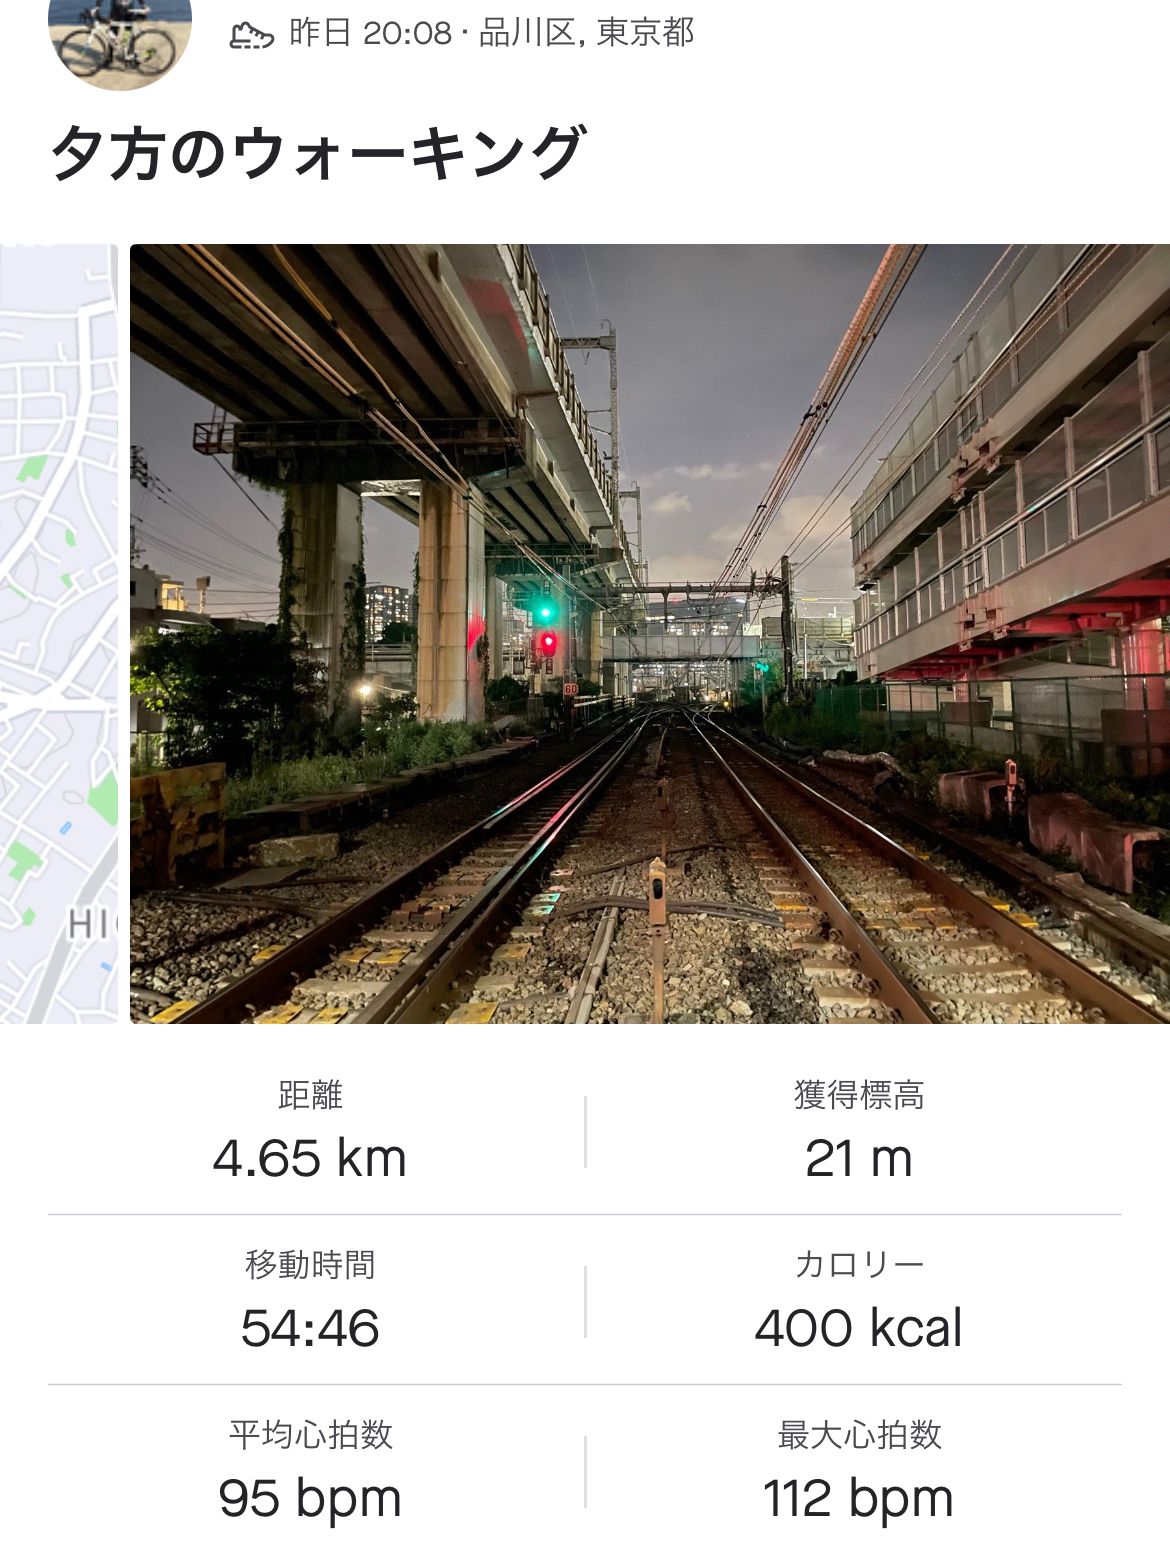Tap the 最大心拍数 label

[859, 1435]
